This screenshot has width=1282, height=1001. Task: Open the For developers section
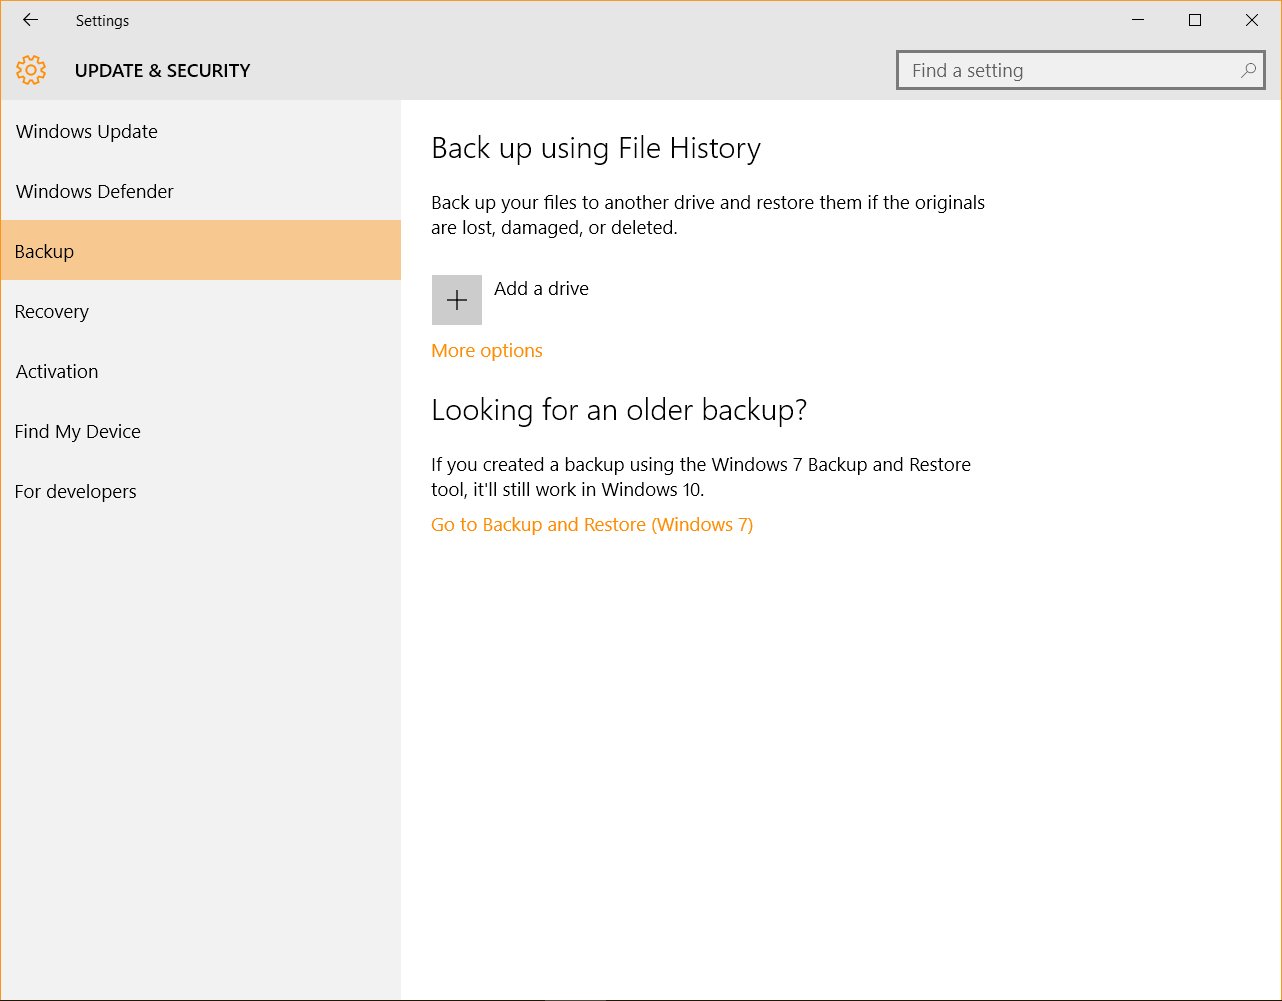200,491
